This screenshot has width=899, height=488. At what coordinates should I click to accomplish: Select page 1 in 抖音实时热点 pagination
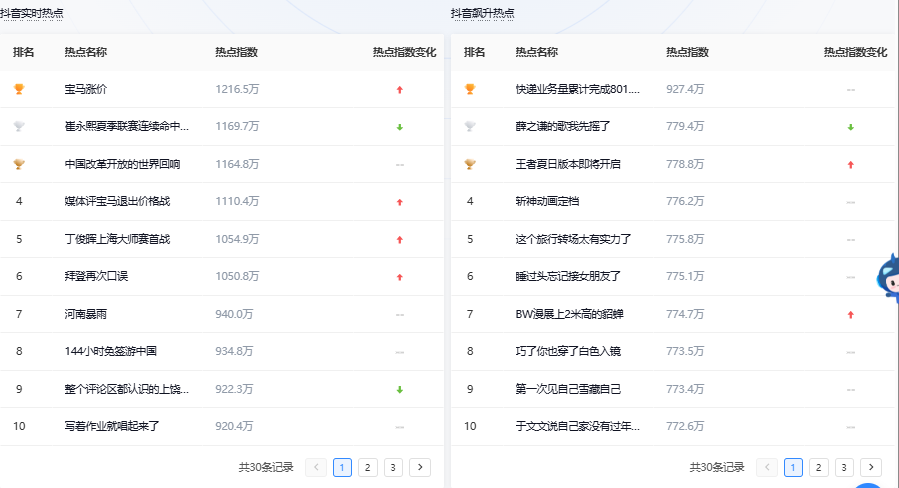tap(342, 467)
